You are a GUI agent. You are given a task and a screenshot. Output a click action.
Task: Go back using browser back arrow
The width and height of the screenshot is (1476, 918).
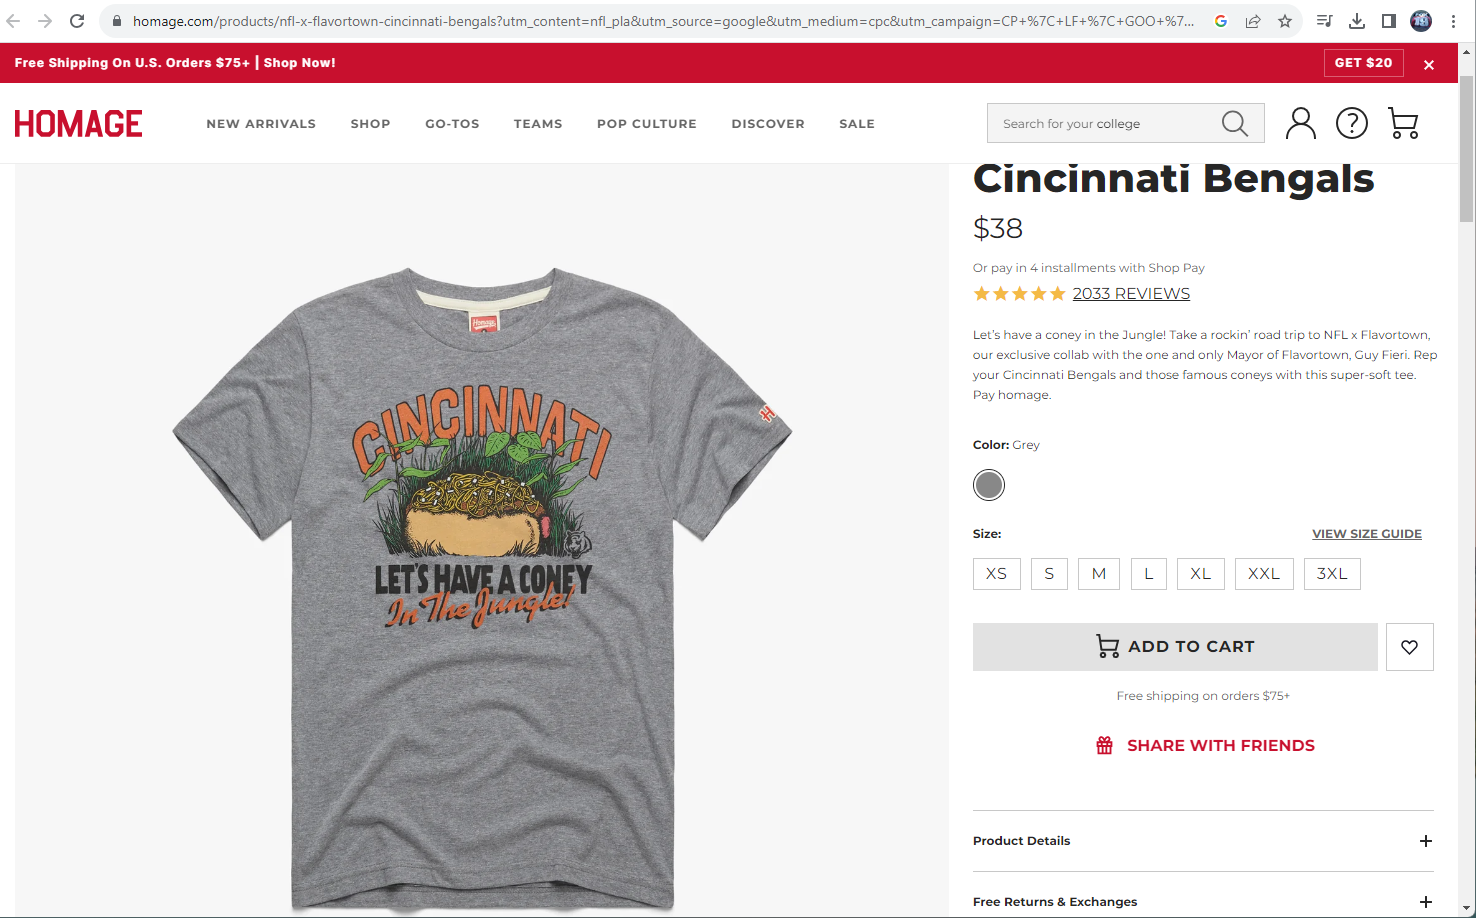tap(14, 21)
